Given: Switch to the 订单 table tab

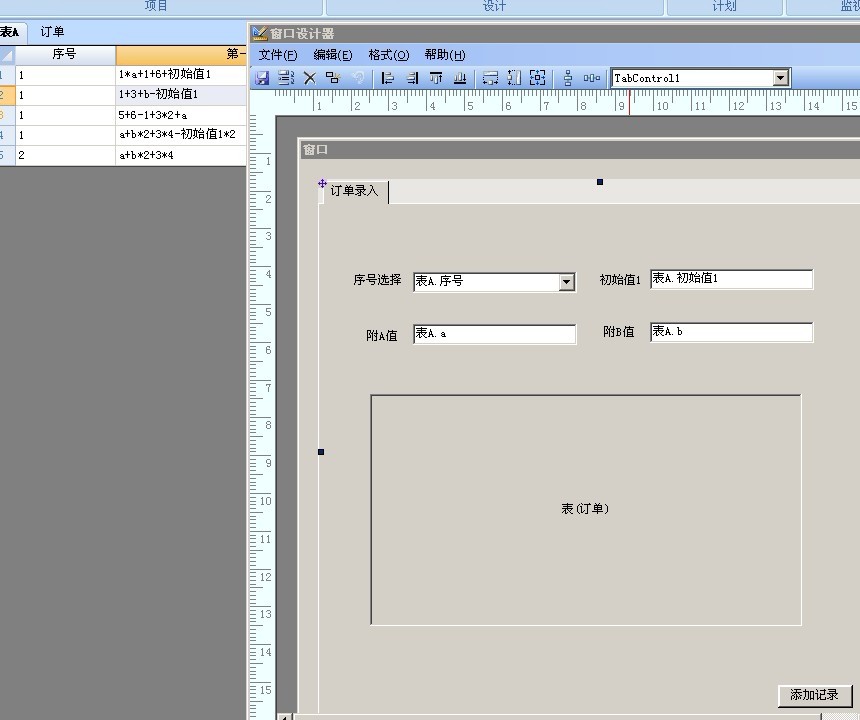Looking at the screenshot, I should (x=52, y=32).
